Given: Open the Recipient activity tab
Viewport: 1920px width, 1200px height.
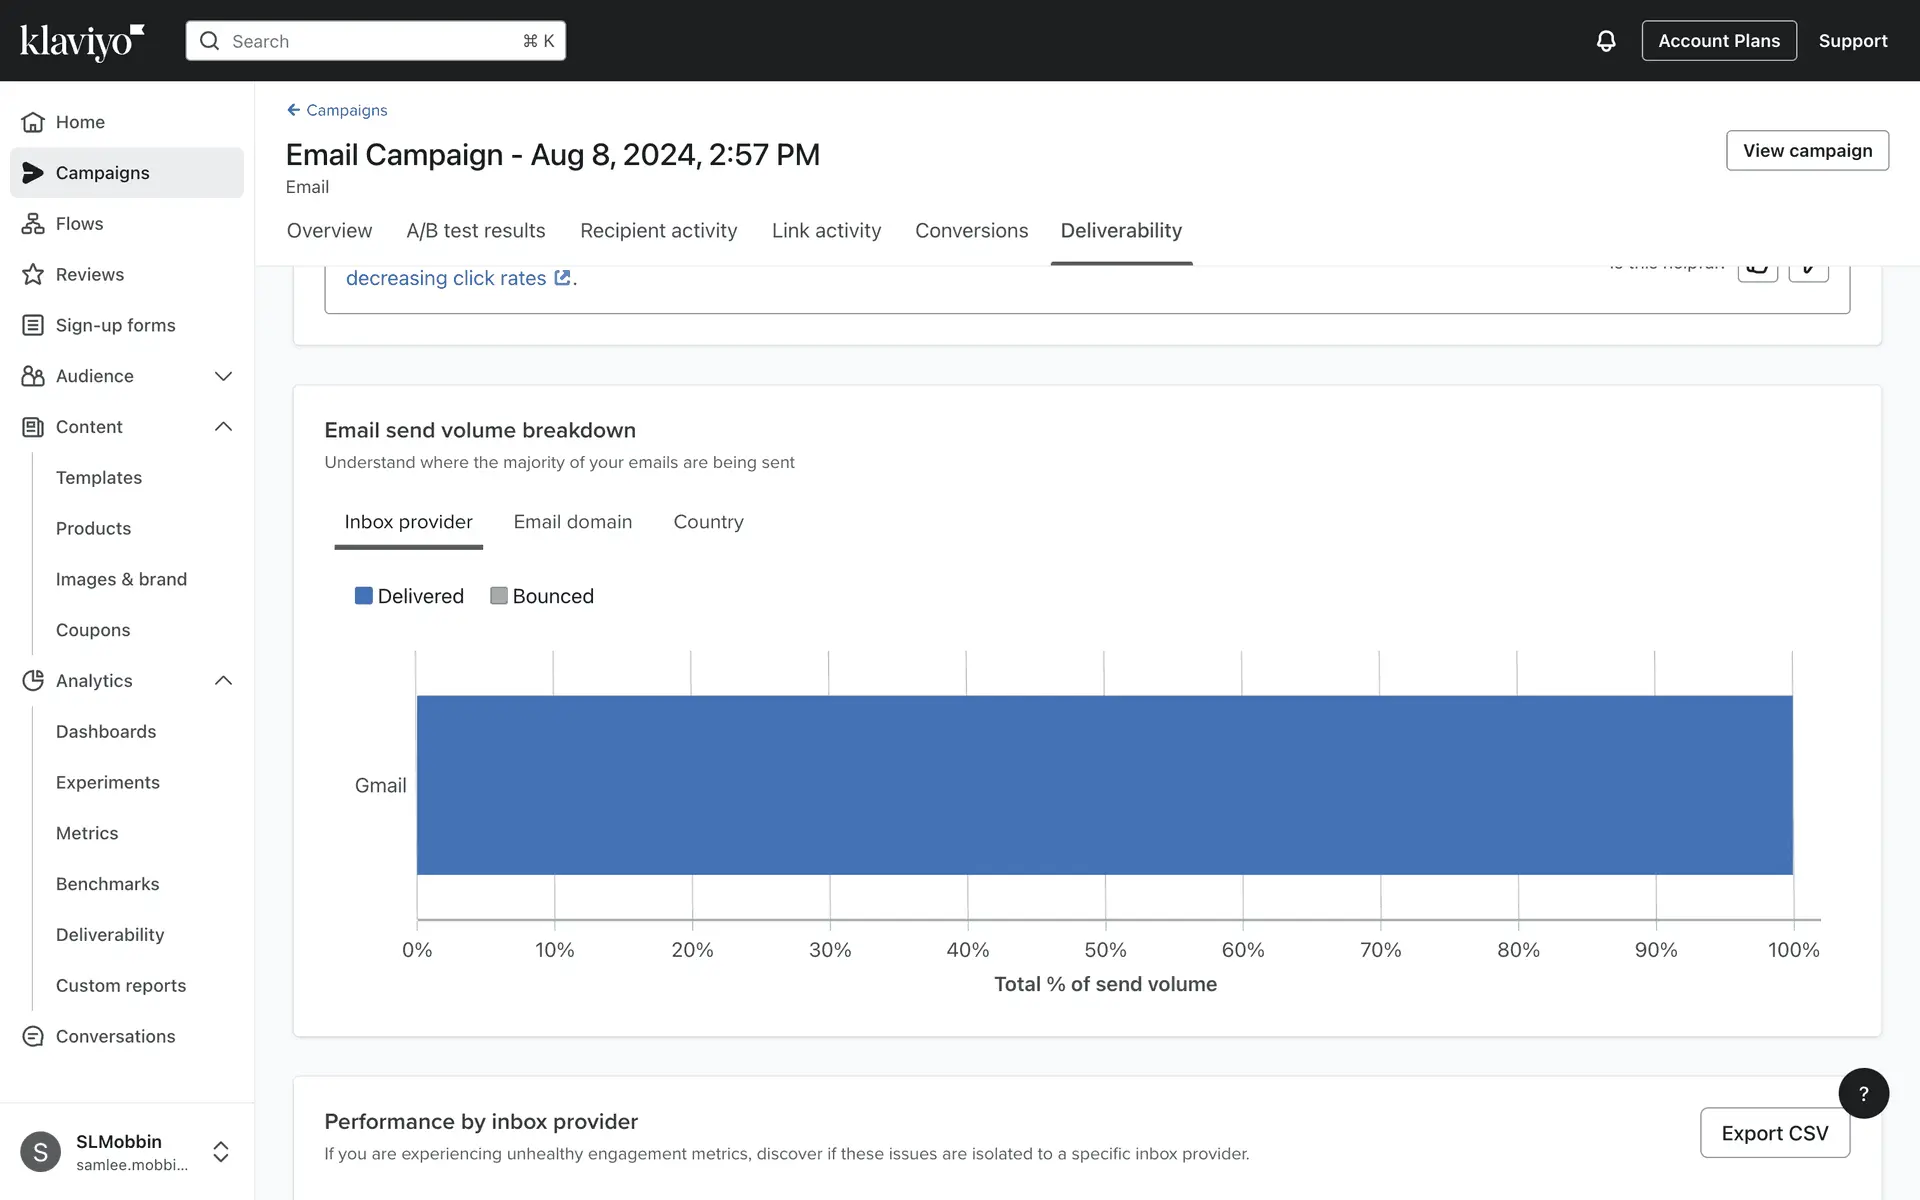Looking at the screenshot, I should [x=658, y=231].
